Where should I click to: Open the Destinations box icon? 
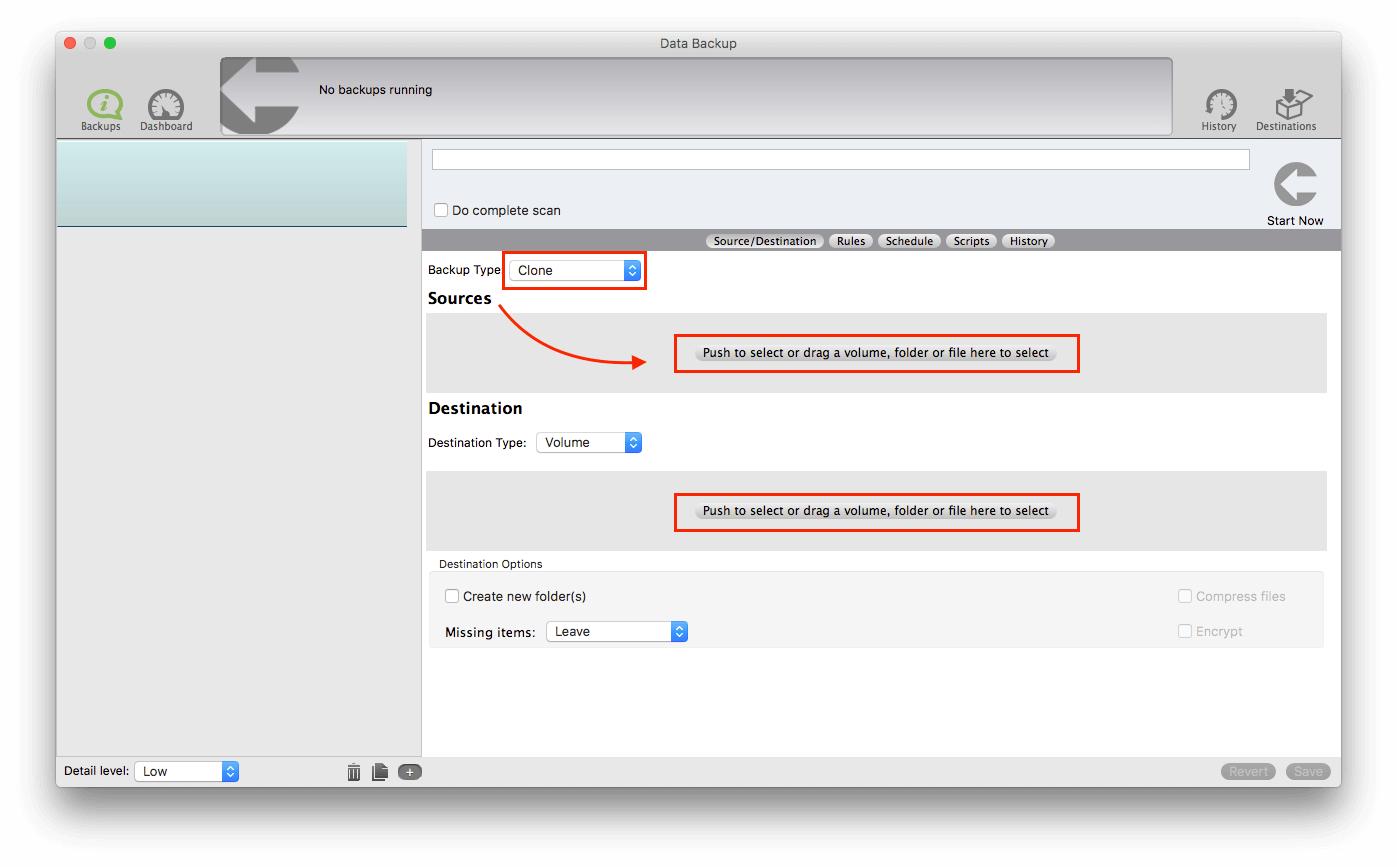1286,106
